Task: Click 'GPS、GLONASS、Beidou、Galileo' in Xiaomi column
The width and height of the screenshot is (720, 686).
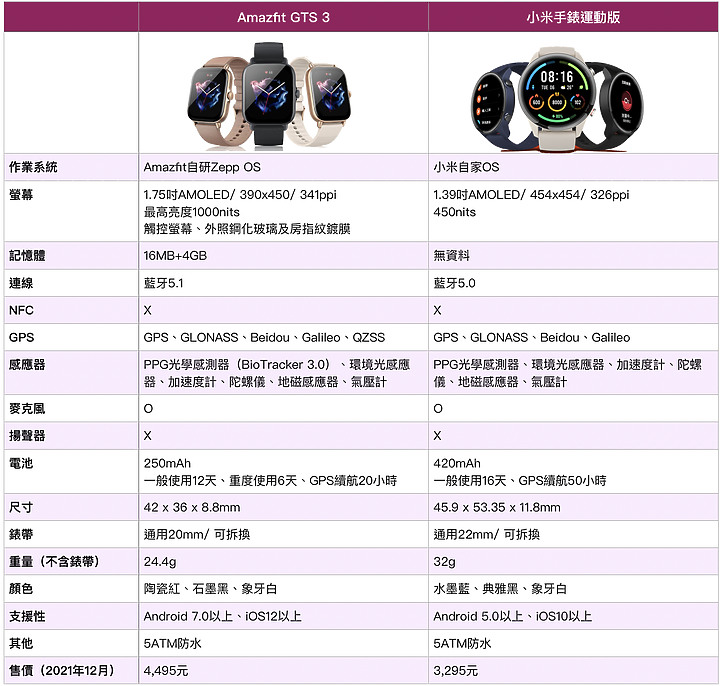Action: point(532,337)
